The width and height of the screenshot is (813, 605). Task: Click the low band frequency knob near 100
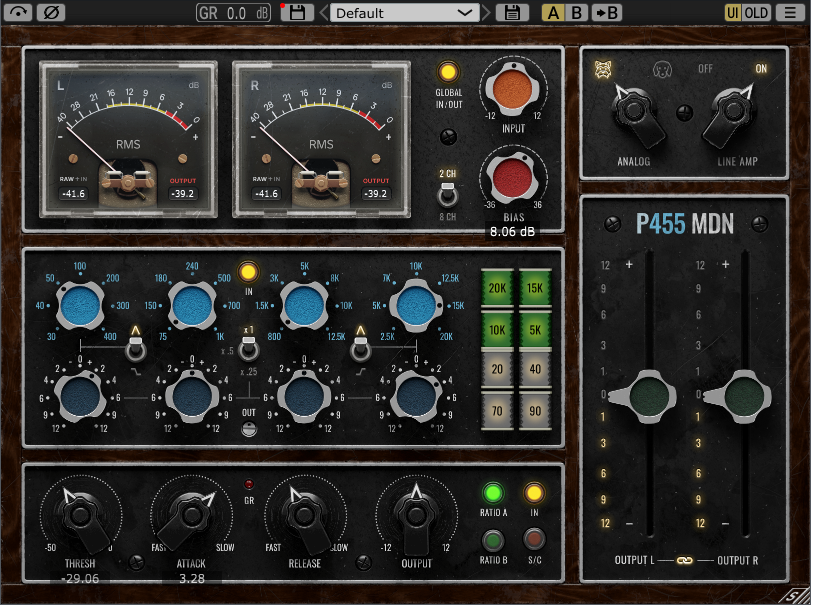click(80, 306)
